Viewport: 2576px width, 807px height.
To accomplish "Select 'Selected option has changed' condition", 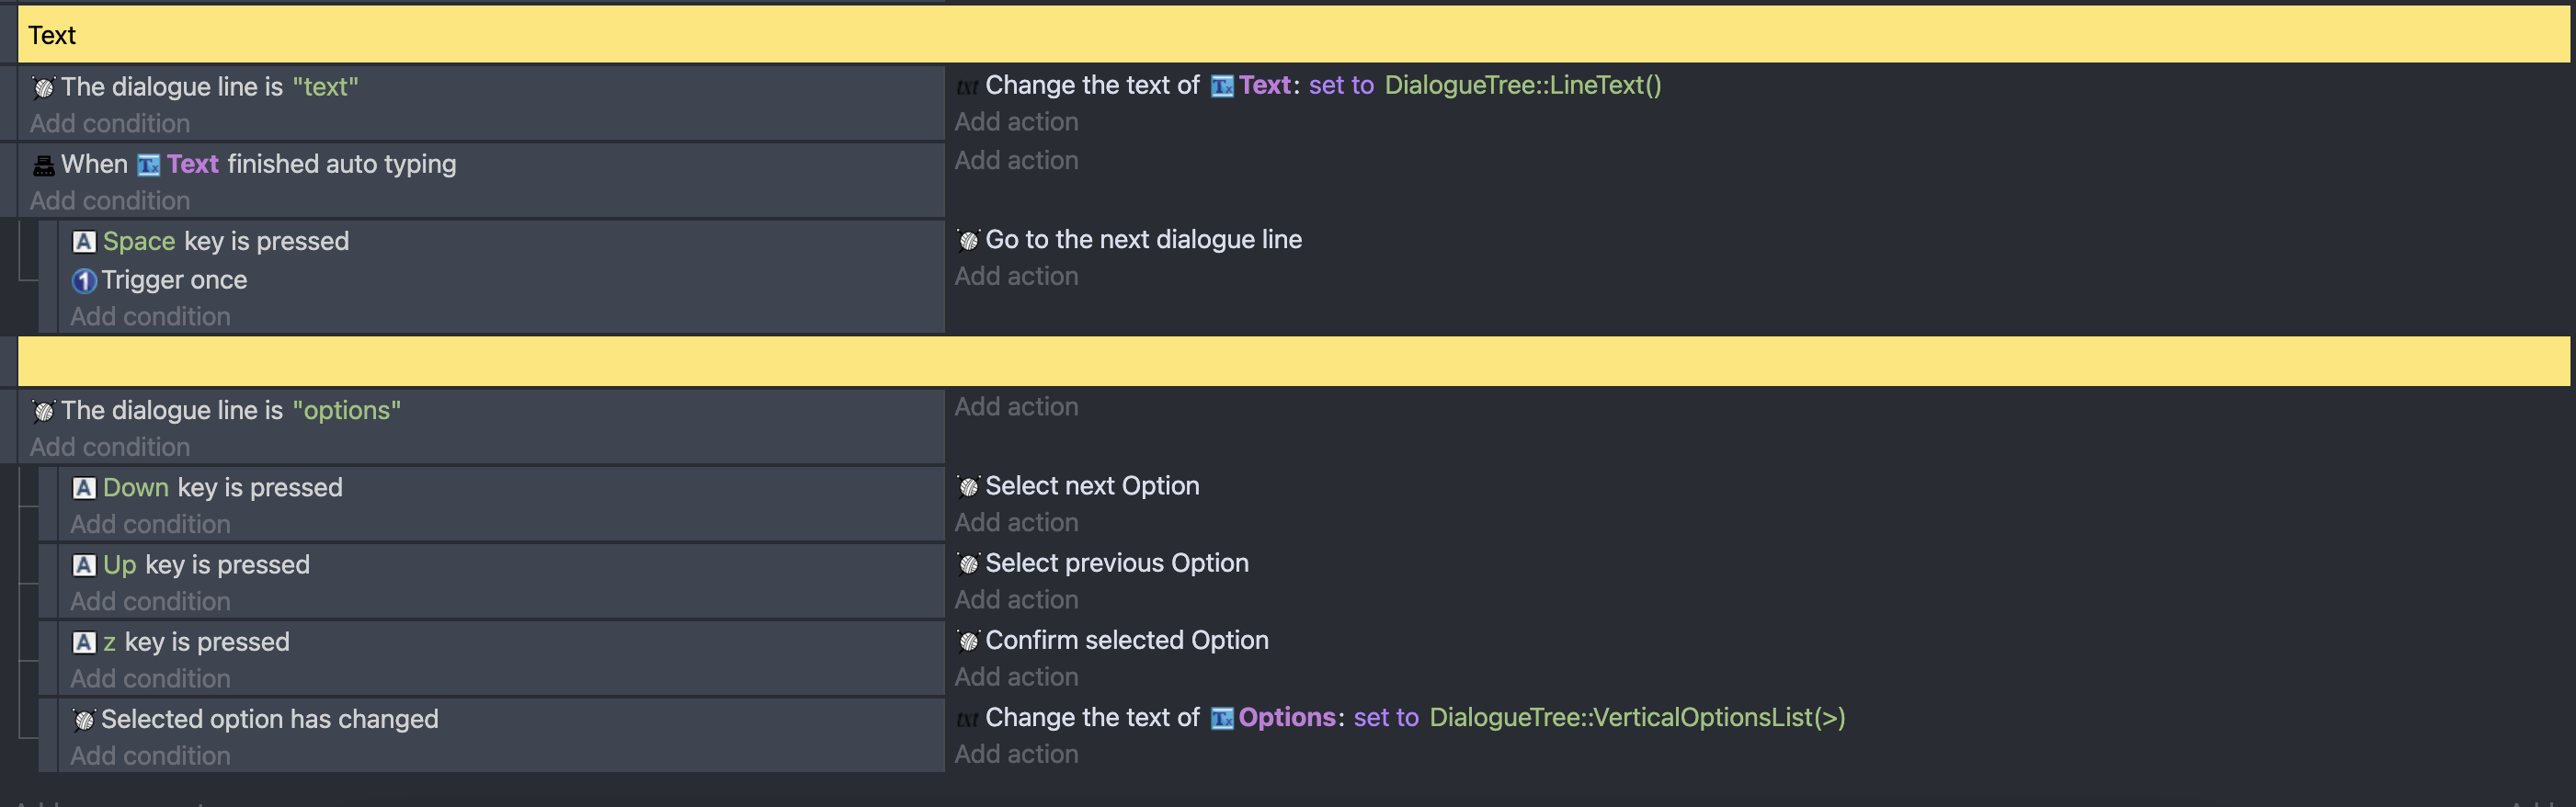I will (269, 718).
